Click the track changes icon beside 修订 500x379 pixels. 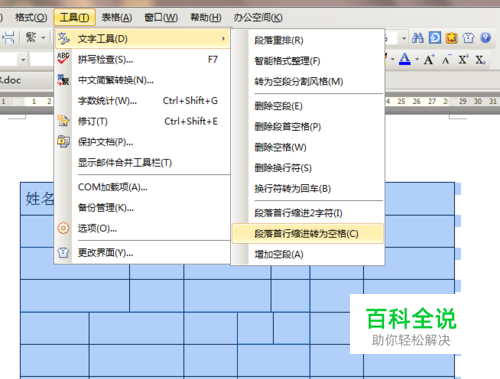[63, 121]
